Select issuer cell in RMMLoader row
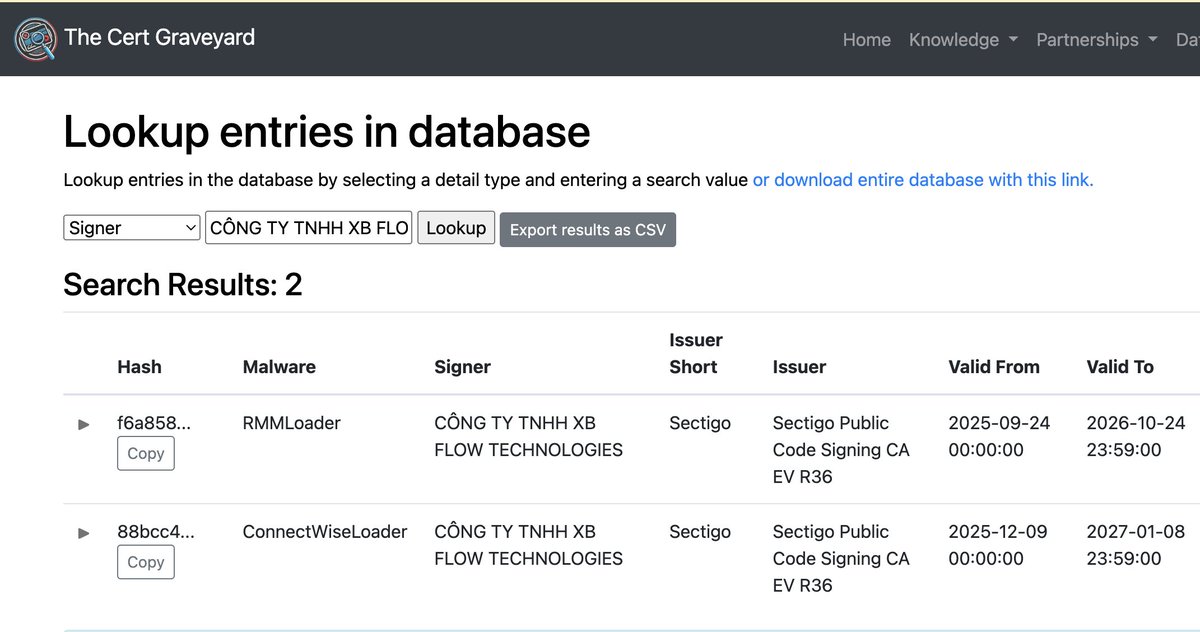 coord(841,450)
